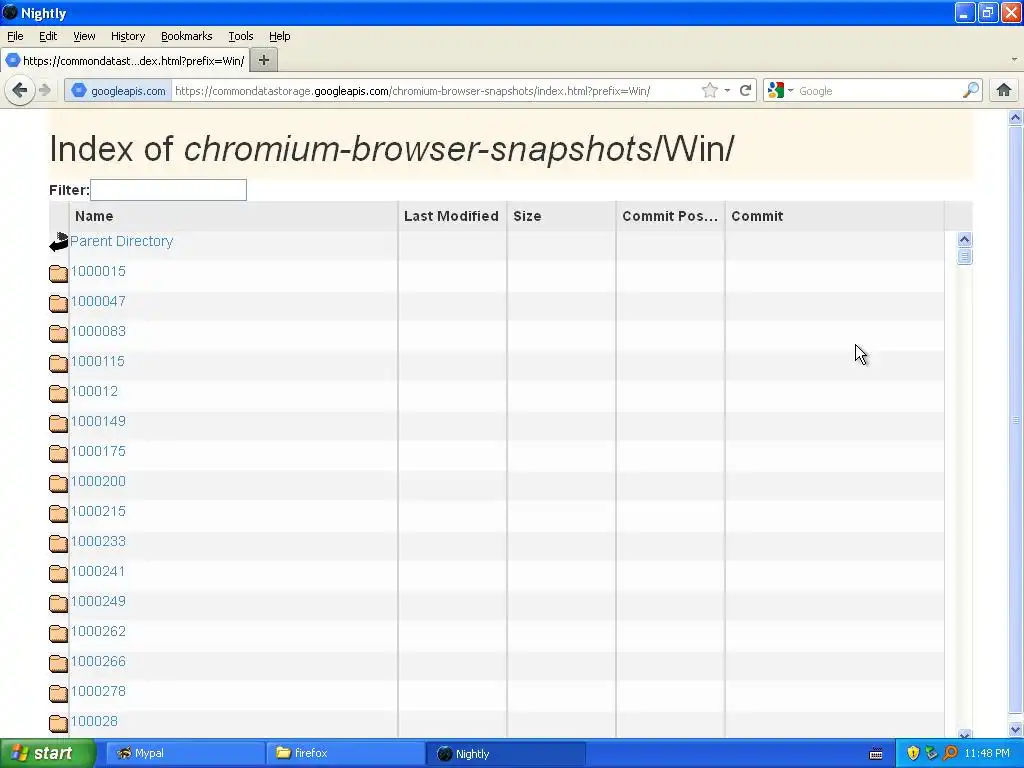Click the googleapis.com site identity button
The width and height of the screenshot is (1024, 768).
point(118,91)
